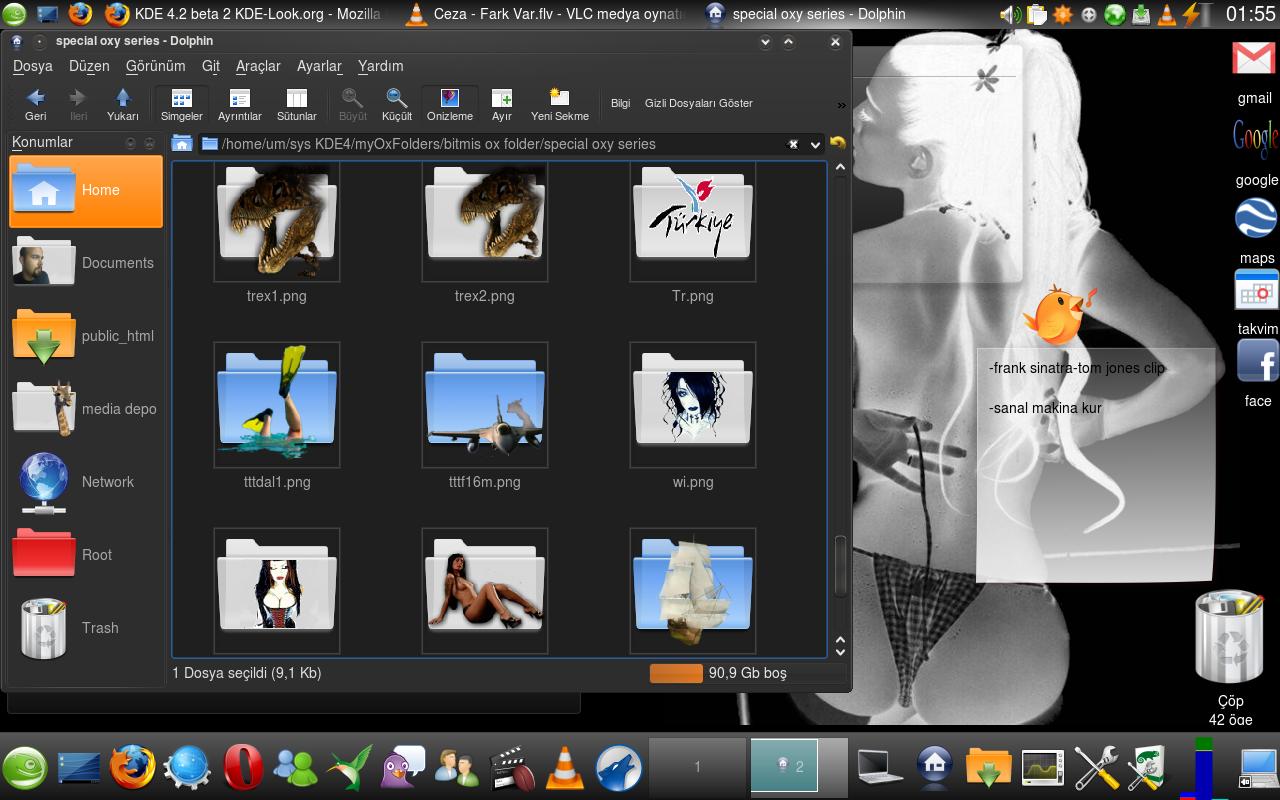Launch VLC from the bottom dock
This screenshot has height=800, width=1280.
coord(566,768)
